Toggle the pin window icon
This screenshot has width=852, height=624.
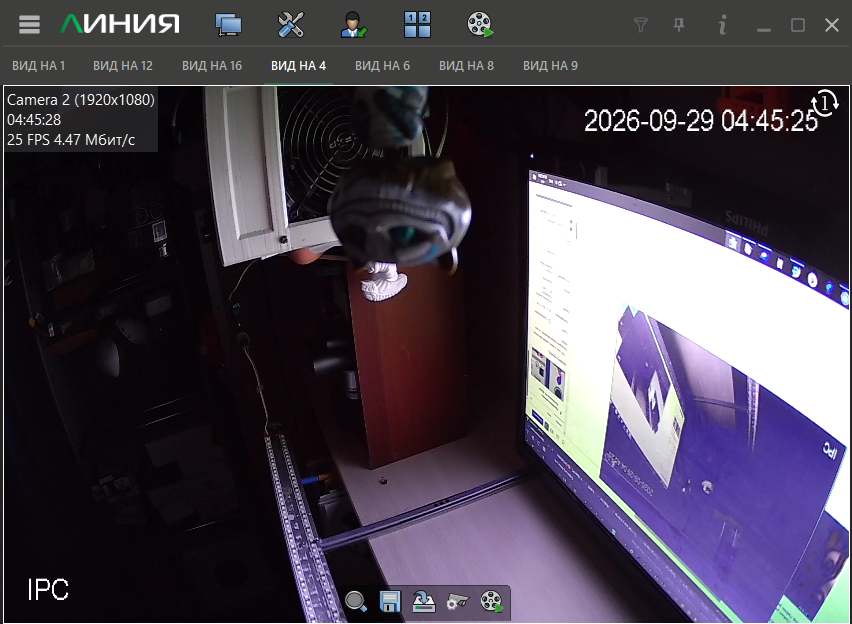pyautogui.click(x=679, y=25)
